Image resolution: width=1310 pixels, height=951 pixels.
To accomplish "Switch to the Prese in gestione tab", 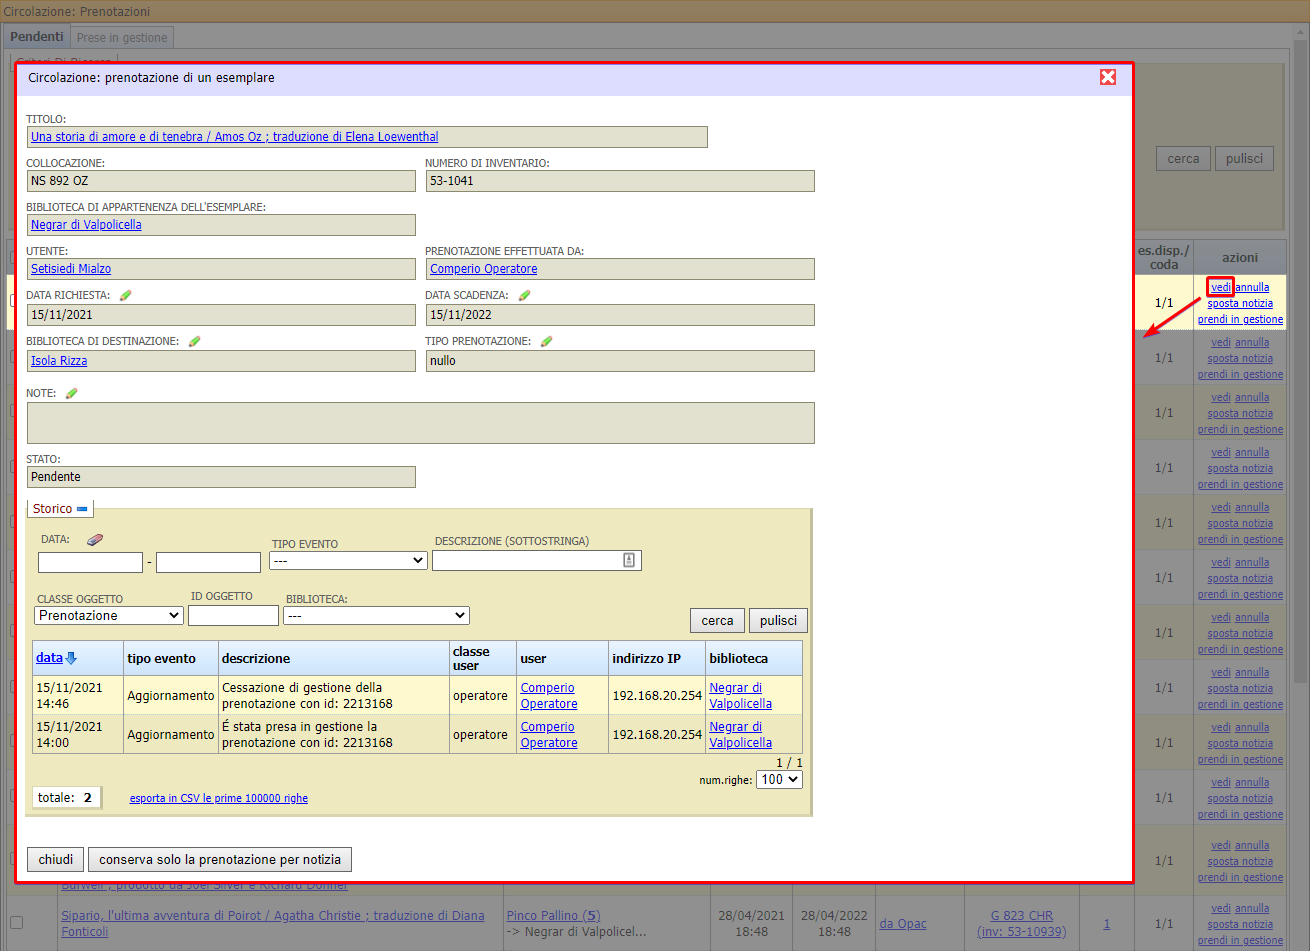I will tap(122, 37).
